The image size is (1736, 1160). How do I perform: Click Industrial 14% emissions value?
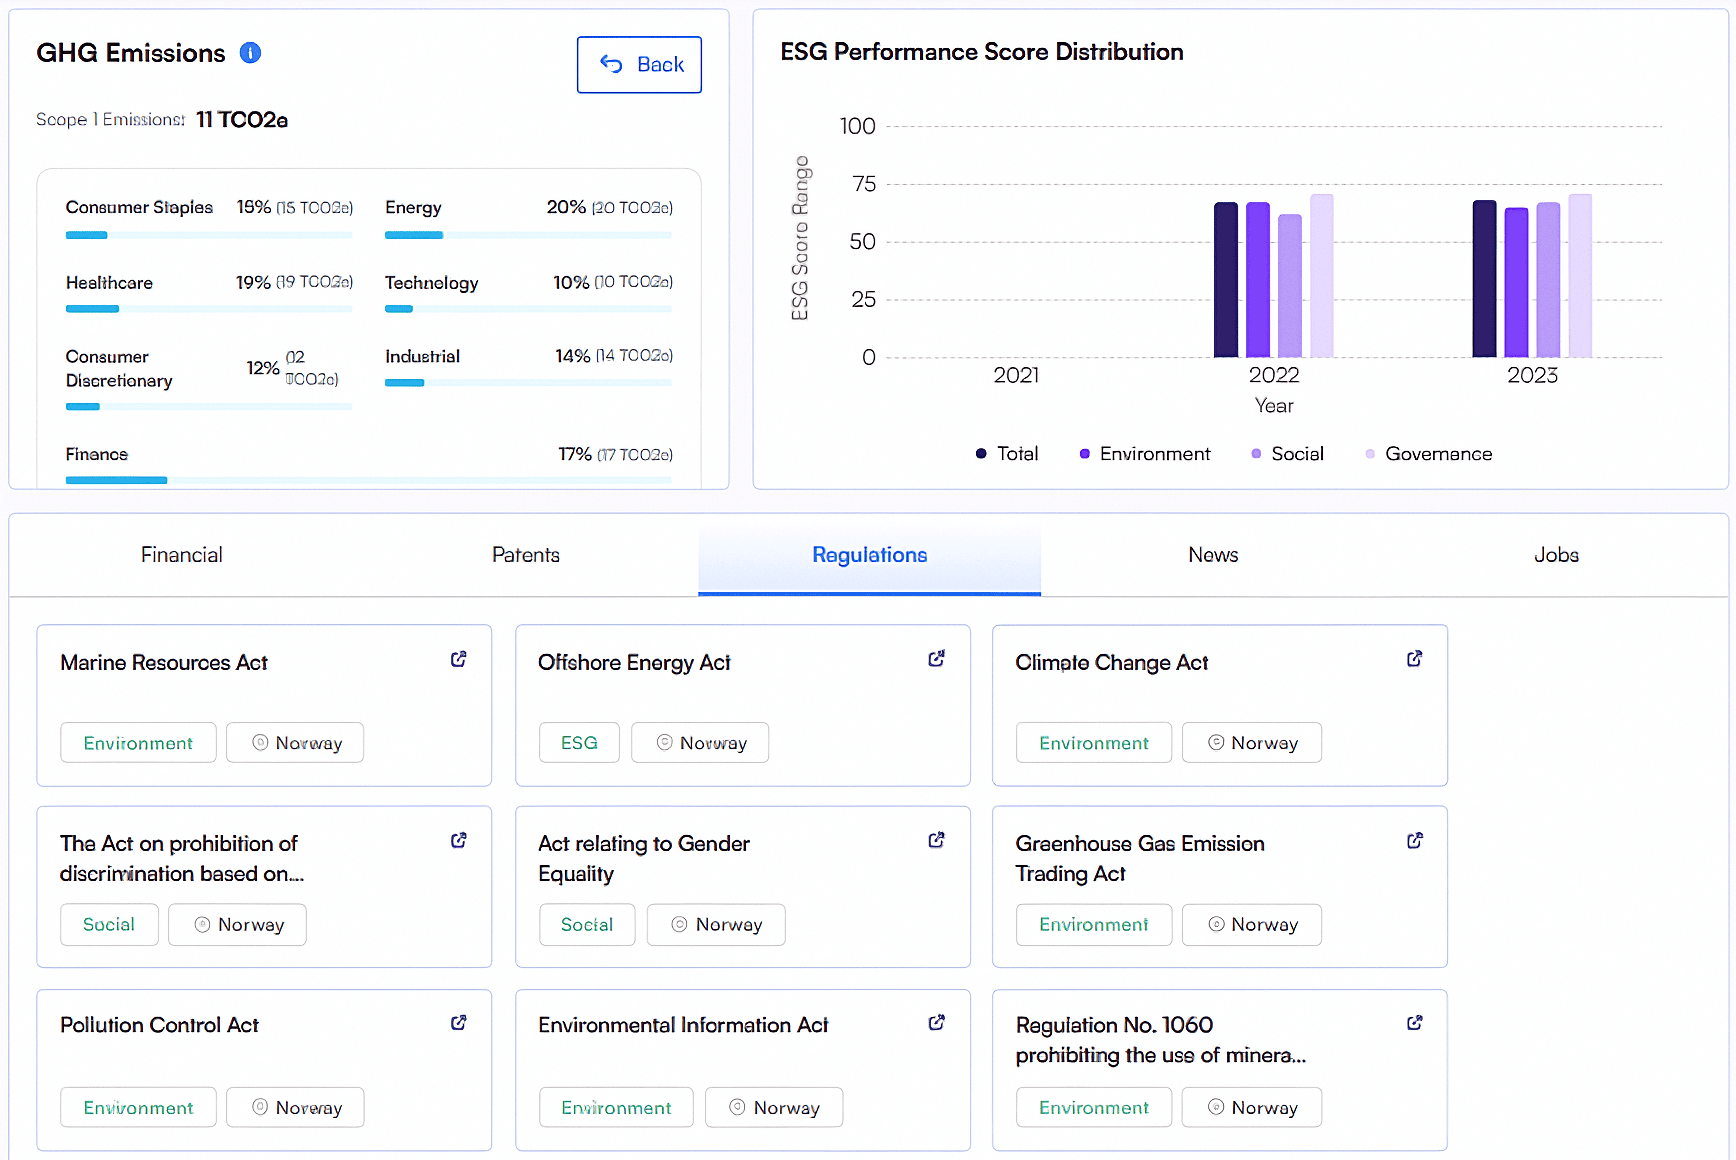(x=614, y=356)
